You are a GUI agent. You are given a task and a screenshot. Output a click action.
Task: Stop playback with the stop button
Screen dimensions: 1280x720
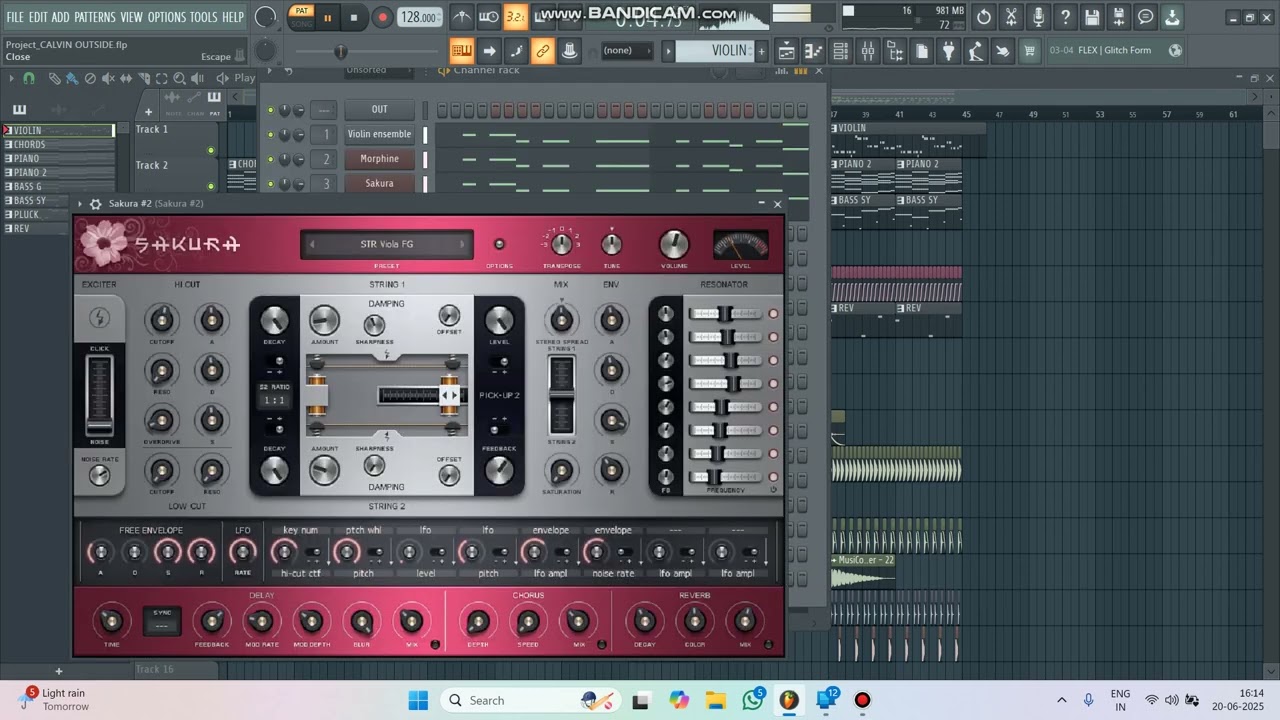[353, 17]
